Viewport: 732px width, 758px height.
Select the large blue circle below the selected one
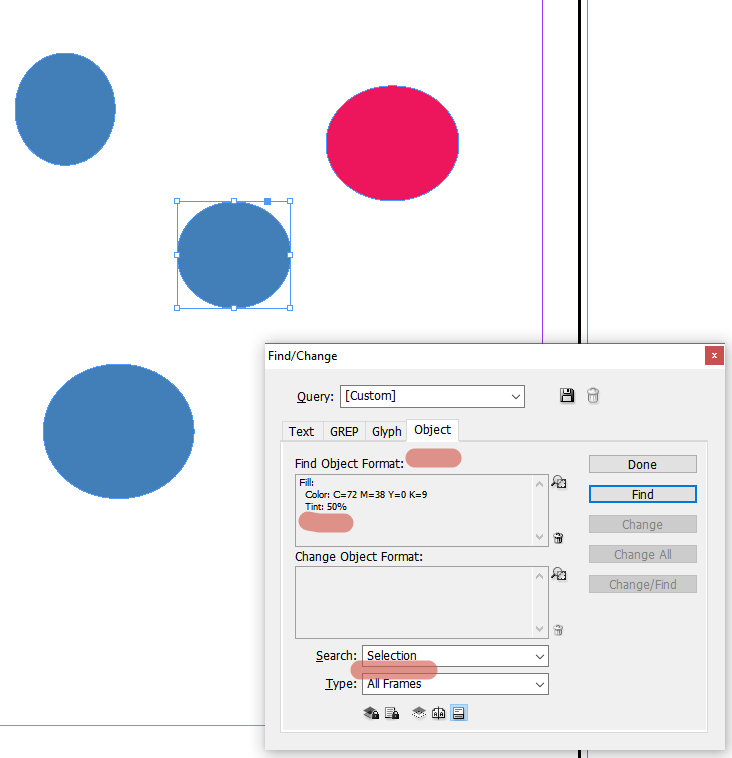coord(119,431)
